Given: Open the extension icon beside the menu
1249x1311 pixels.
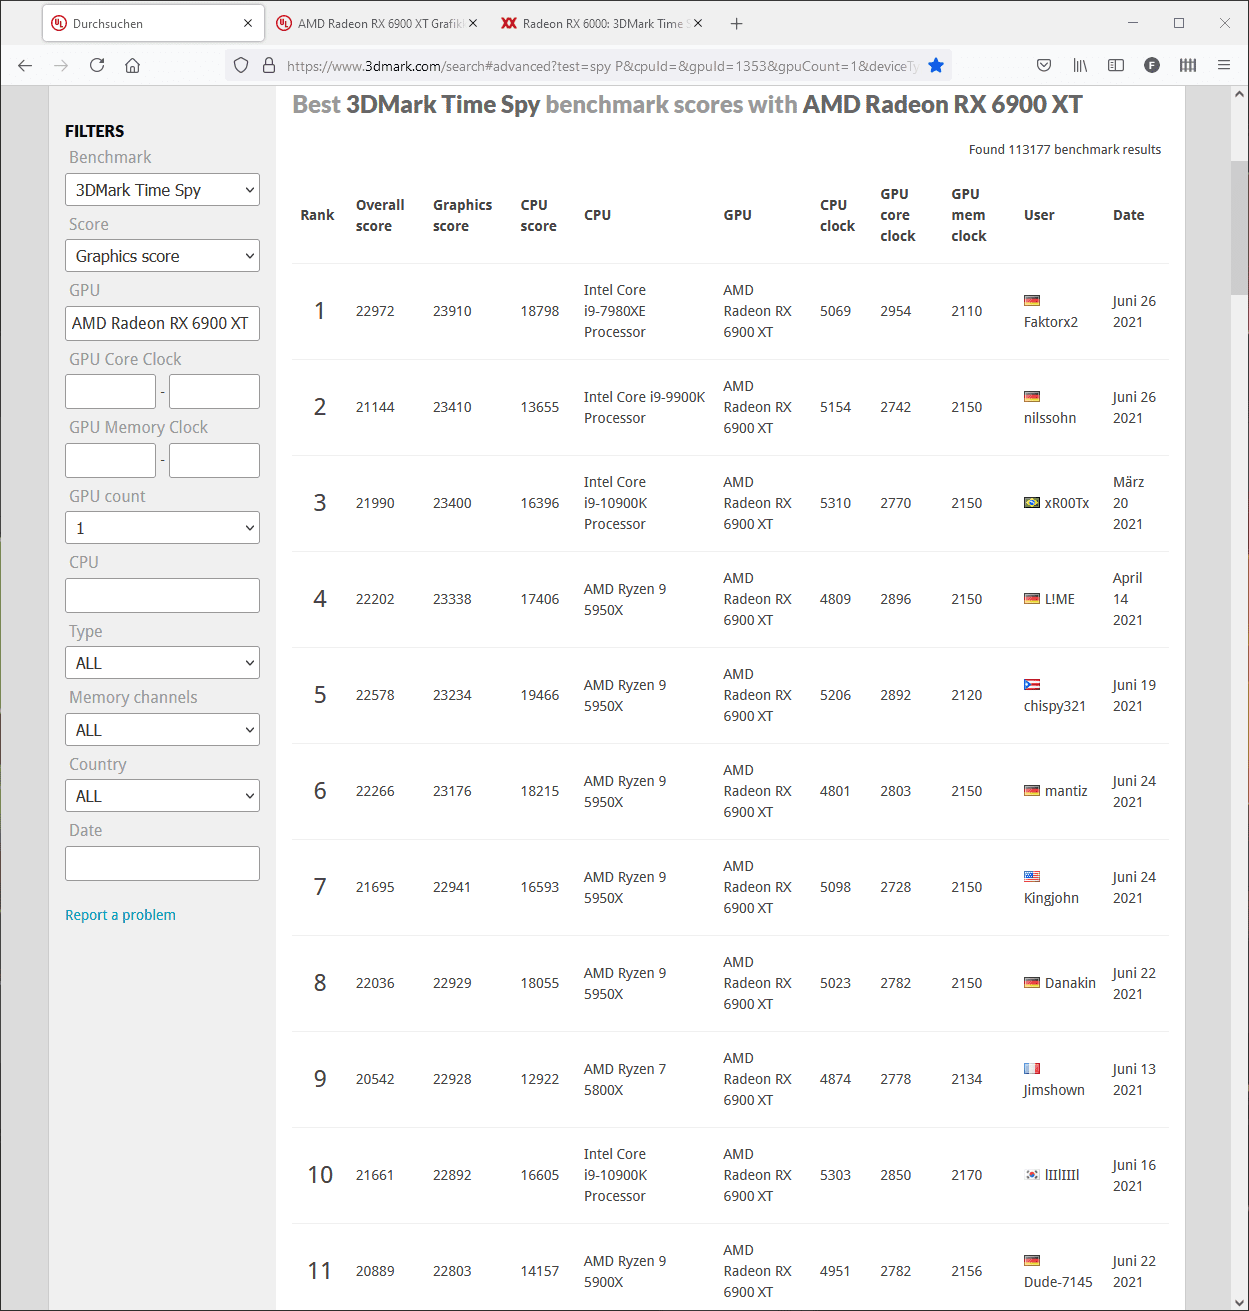Looking at the screenshot, I should pyautogui.click(x=1188, y=65).
